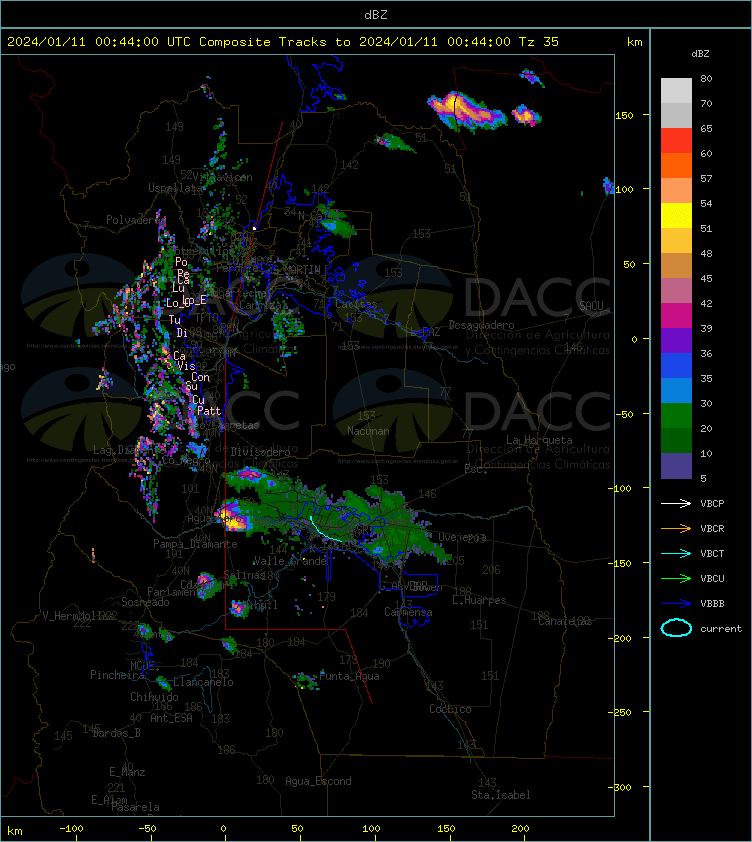Image resolution: width=752 pixels, height=842 pixels.
Task: Click the white VBCP arrow icon
Action: 676,503
